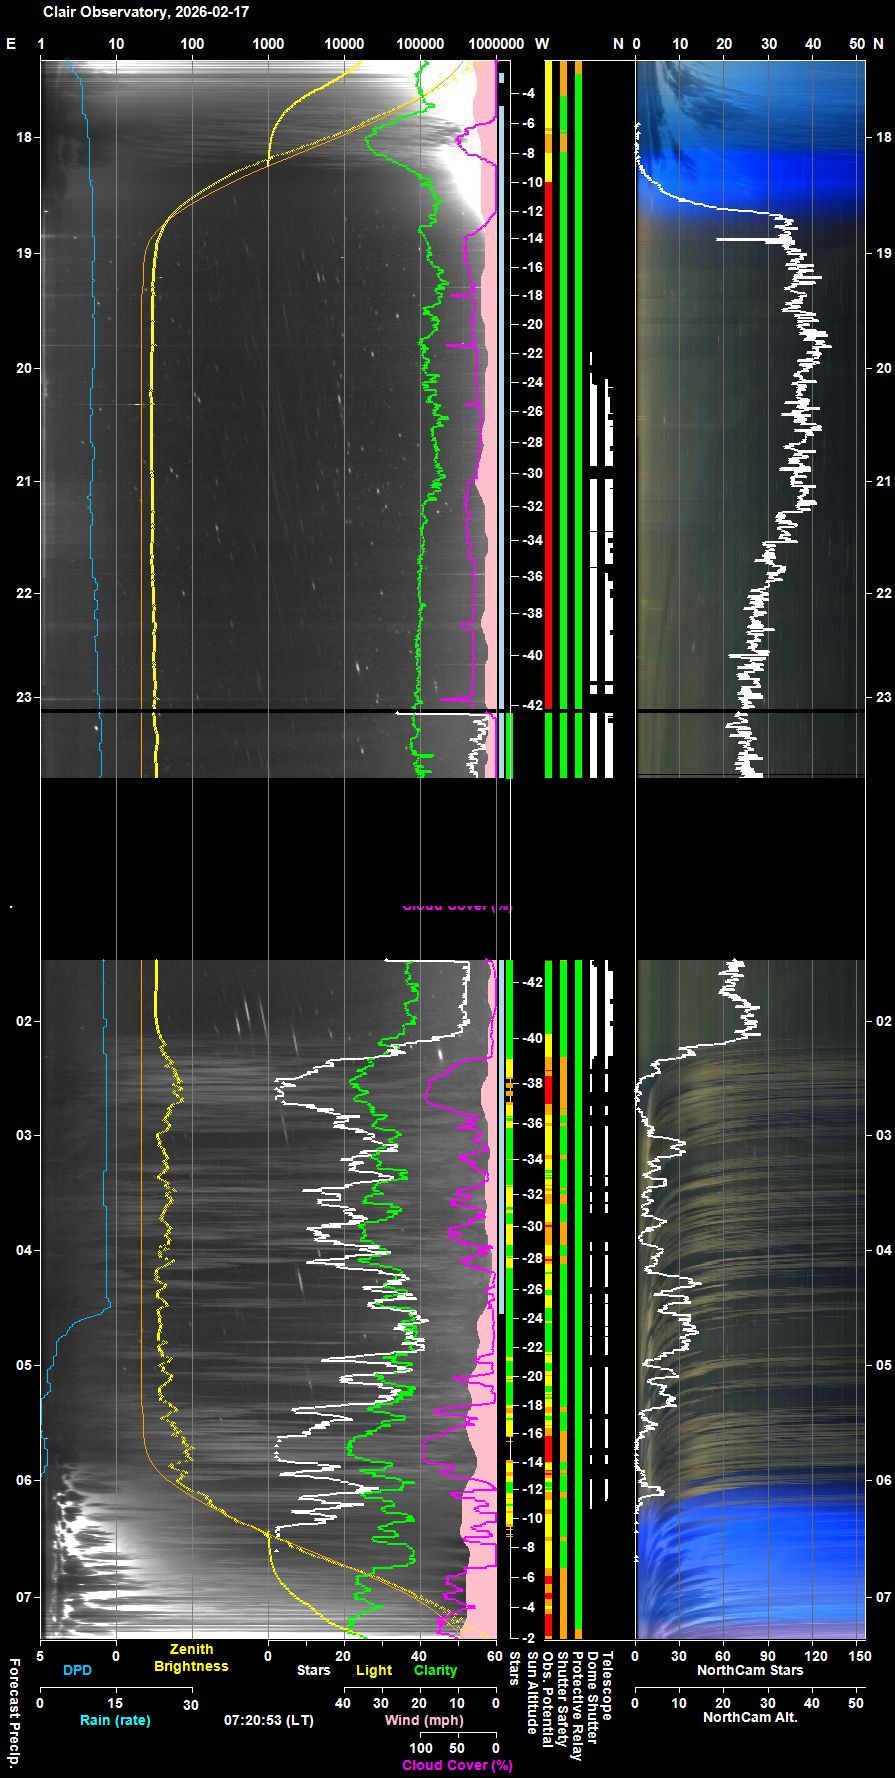Click the Forecast Precip. vertical label

coord(14,1711)
